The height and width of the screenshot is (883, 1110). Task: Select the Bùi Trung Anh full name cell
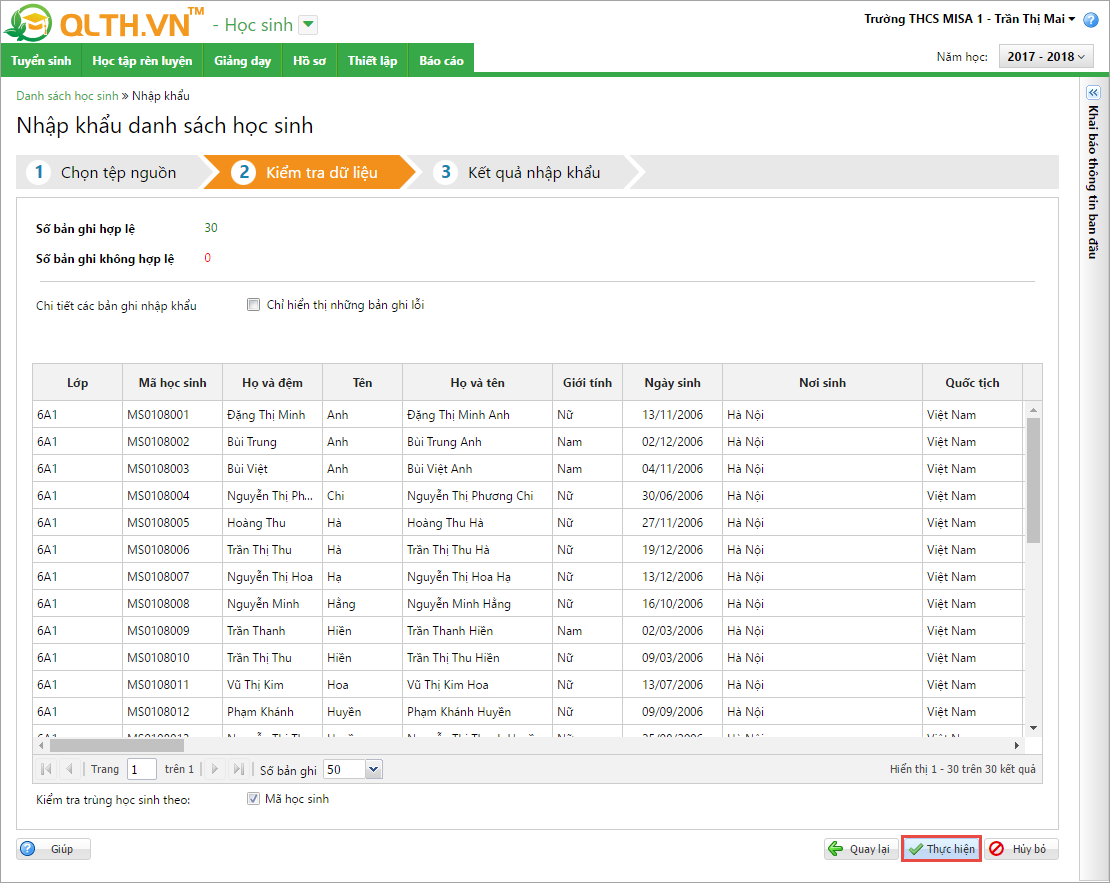click(477, 442)
